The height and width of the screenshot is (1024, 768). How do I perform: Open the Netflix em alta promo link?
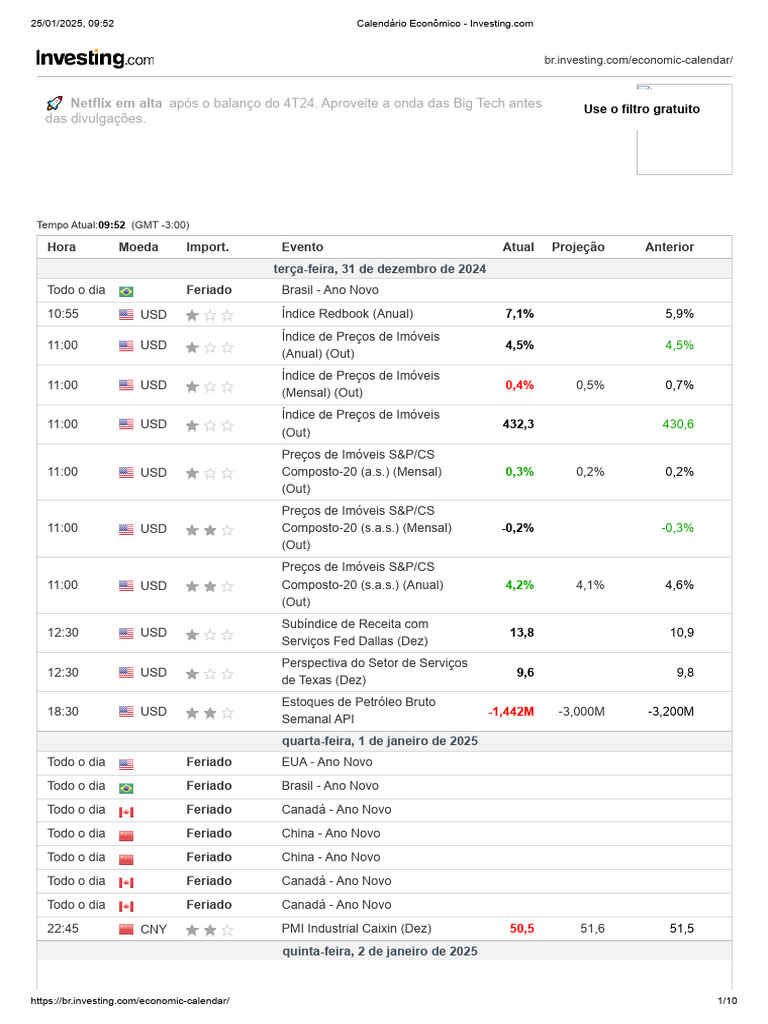click(x=116, y=103)
